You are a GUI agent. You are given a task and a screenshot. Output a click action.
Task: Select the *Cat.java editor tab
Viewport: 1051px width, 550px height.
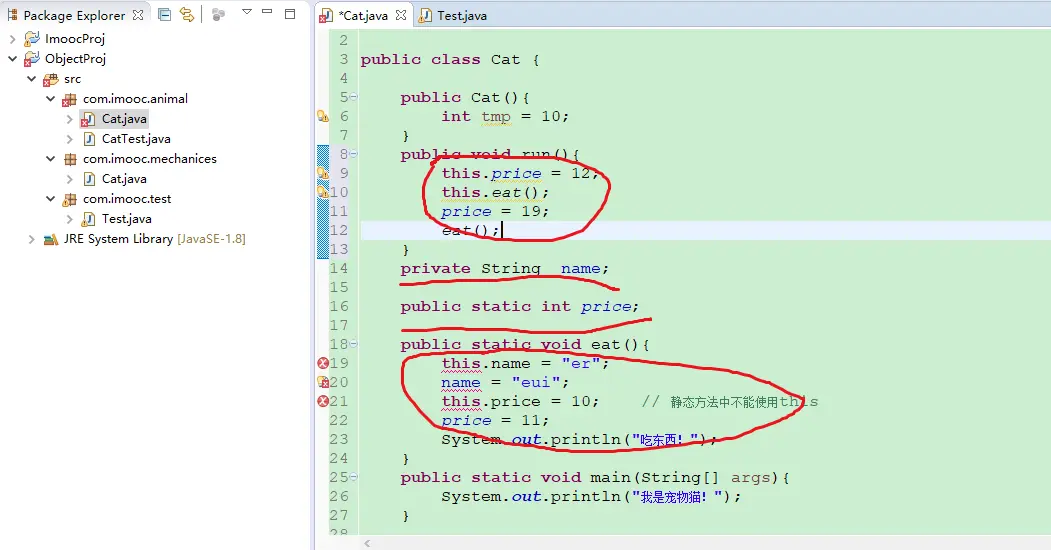pyautogui.click(x=364, y=16)
